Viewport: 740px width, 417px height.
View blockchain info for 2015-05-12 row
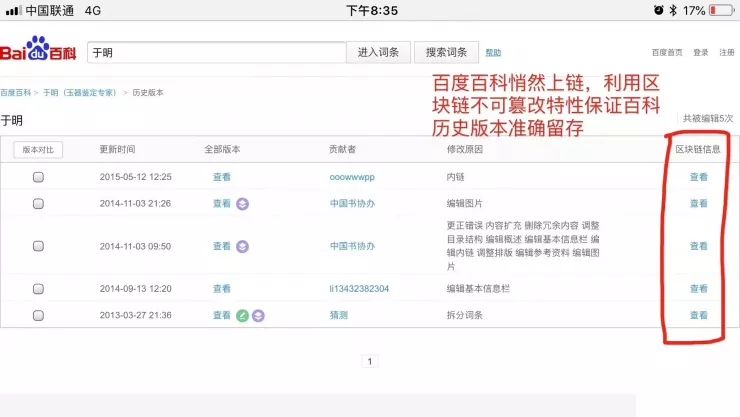coord(698,177)
